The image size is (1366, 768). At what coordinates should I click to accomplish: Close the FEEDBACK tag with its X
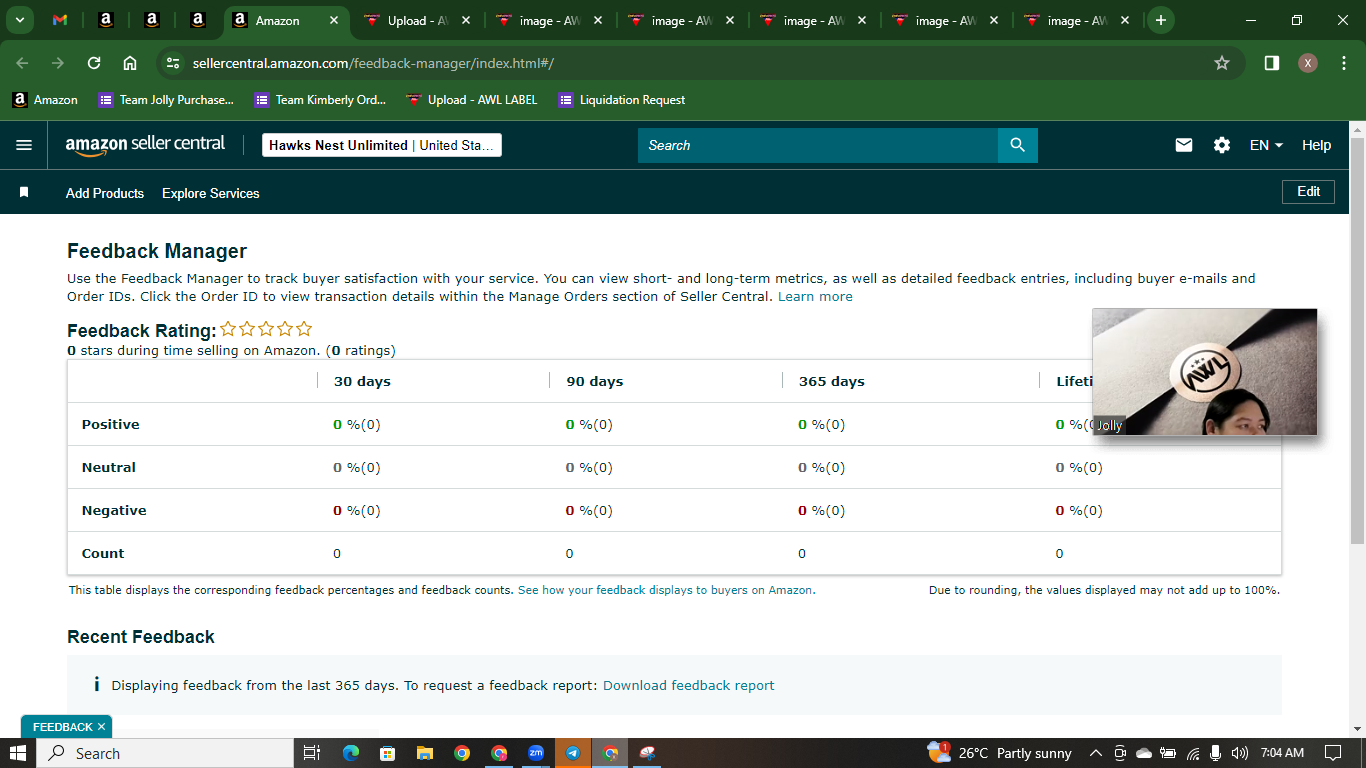click(x=102, y=727)
